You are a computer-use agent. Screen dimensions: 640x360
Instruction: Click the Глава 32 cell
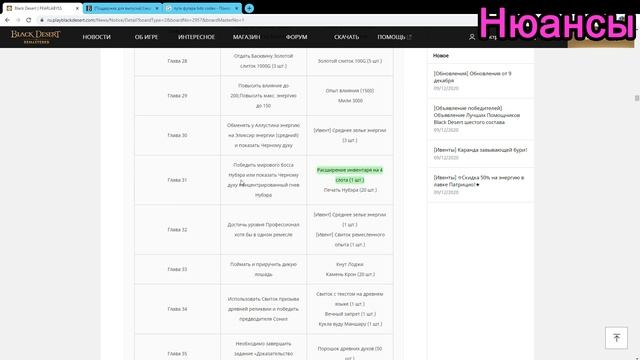pyautogui.click(x=177, y=229)
